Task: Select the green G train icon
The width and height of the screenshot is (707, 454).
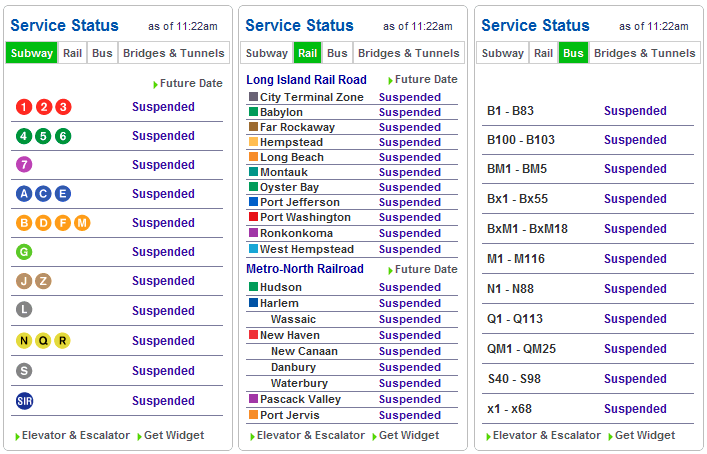Action: point(25,252)
